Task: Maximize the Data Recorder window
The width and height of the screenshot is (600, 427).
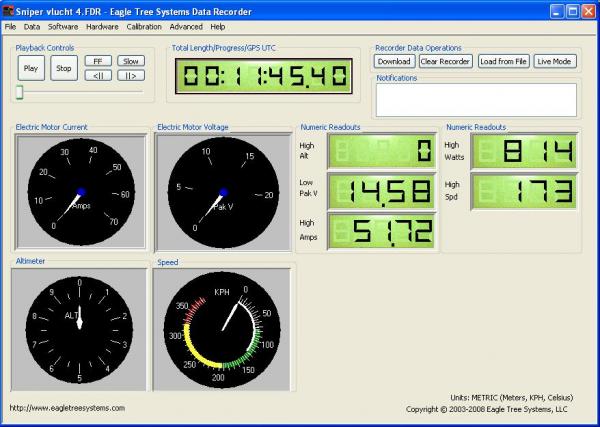Action: click(x=573, y=11)
